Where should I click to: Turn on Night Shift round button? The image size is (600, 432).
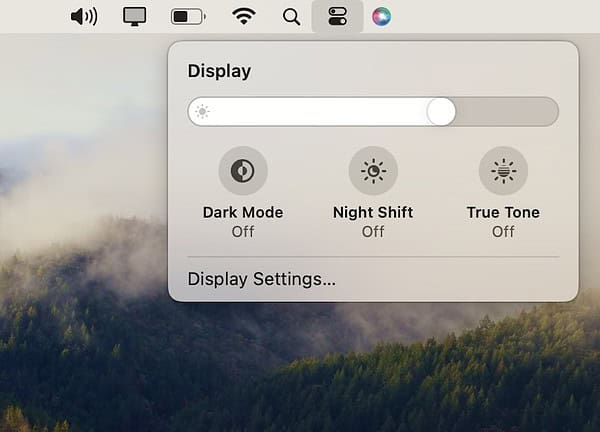[x=373, y=171]
